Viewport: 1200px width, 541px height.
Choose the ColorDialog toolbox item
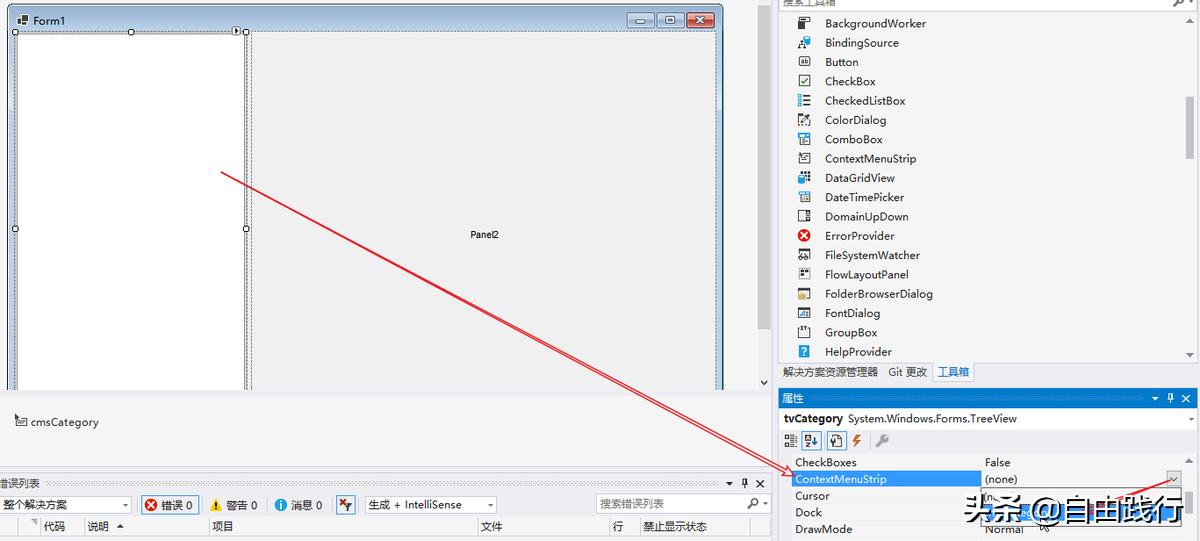click(855, 120)
